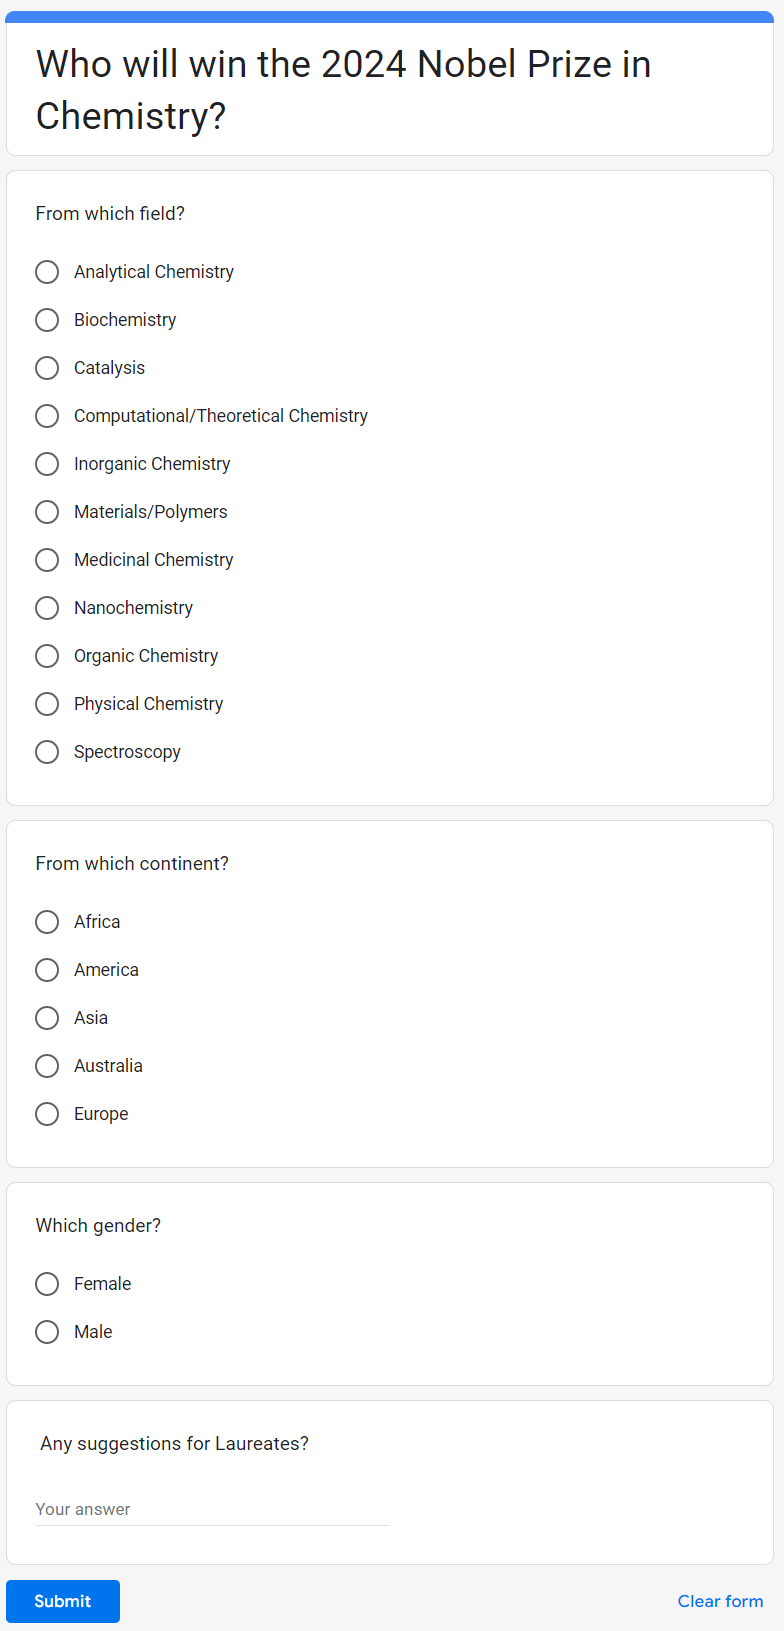784x1631 pixels.
Task: Choose Biochemistry as the field
Action: tap(47, 320)
